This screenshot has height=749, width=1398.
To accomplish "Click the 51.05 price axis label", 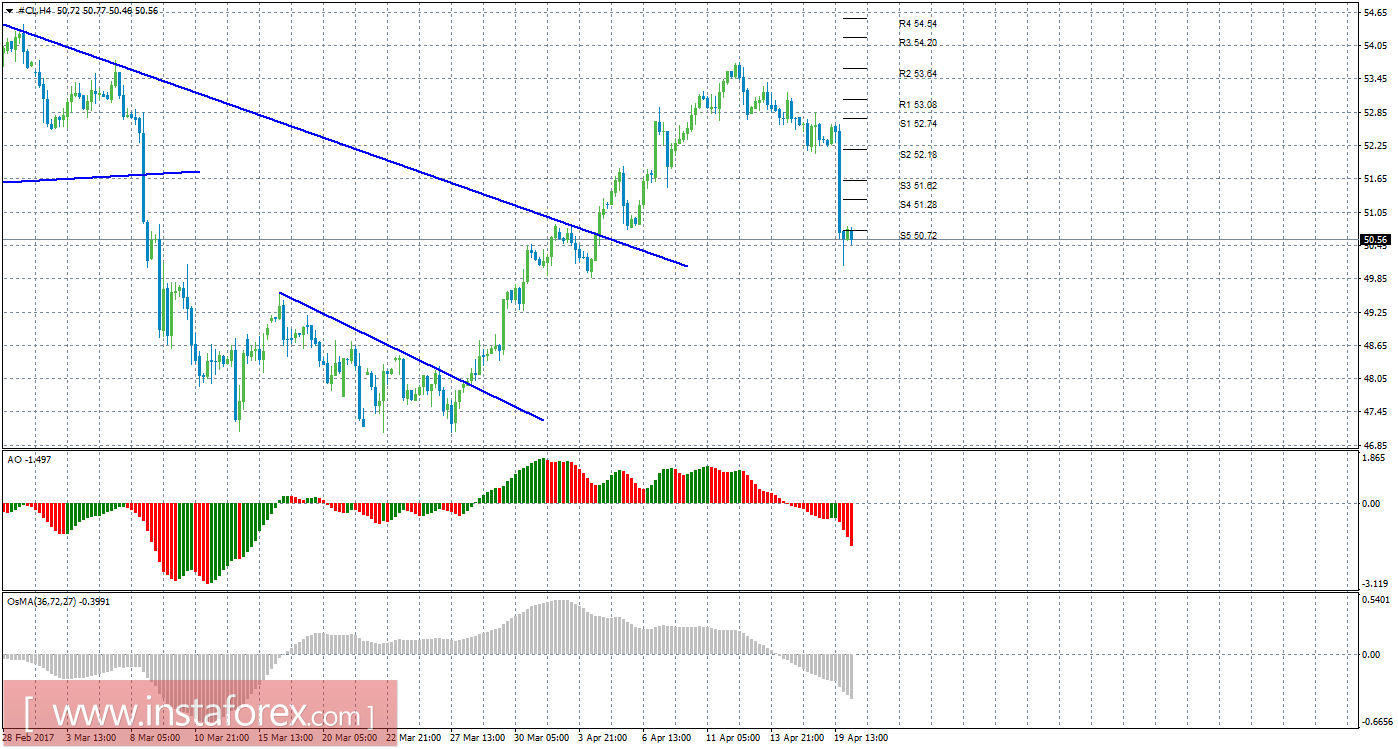I will click(1375, 212).
